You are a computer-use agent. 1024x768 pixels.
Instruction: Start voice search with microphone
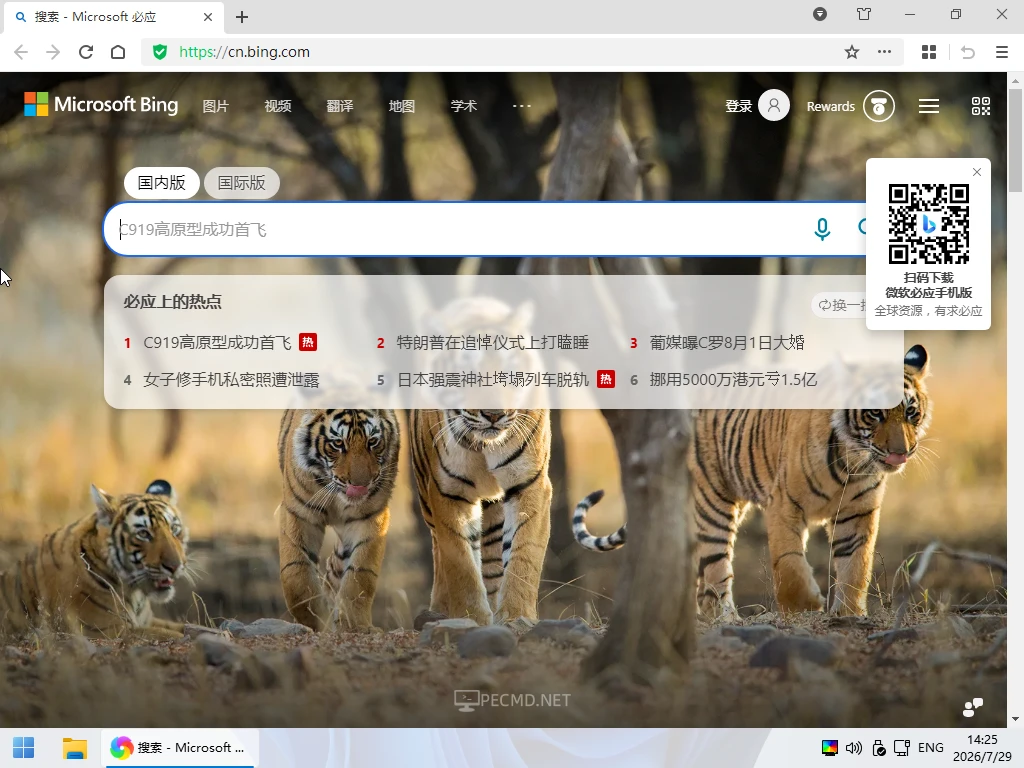822,229
